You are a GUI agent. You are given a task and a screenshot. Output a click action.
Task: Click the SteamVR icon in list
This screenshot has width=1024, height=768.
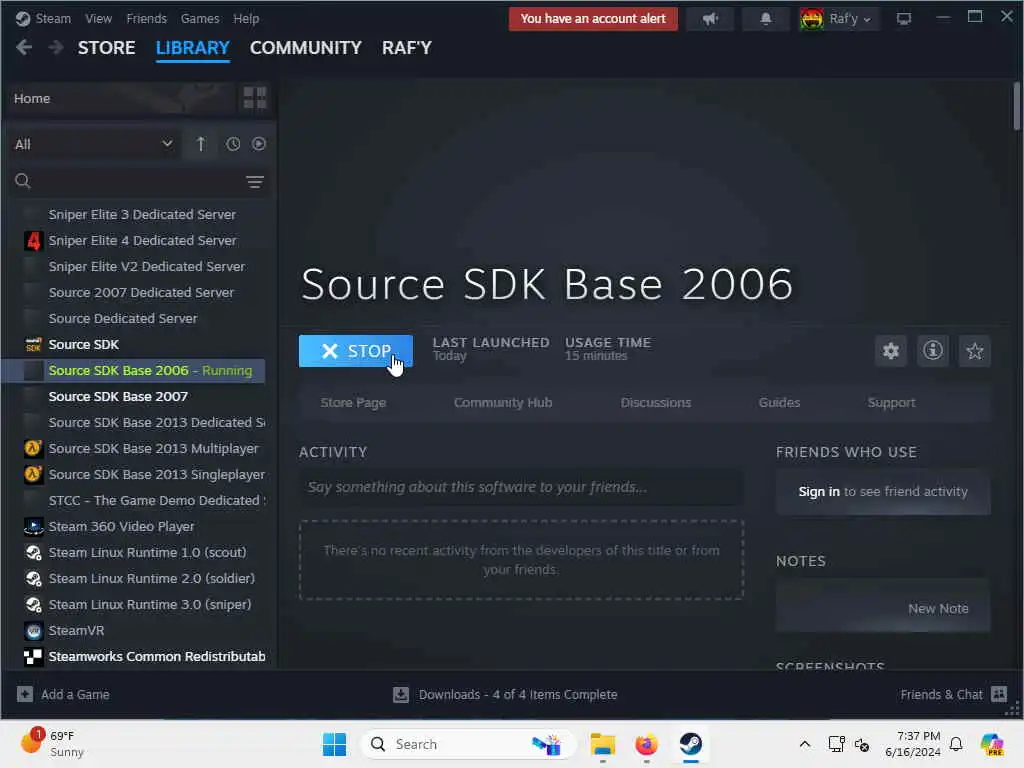[33, 631]
